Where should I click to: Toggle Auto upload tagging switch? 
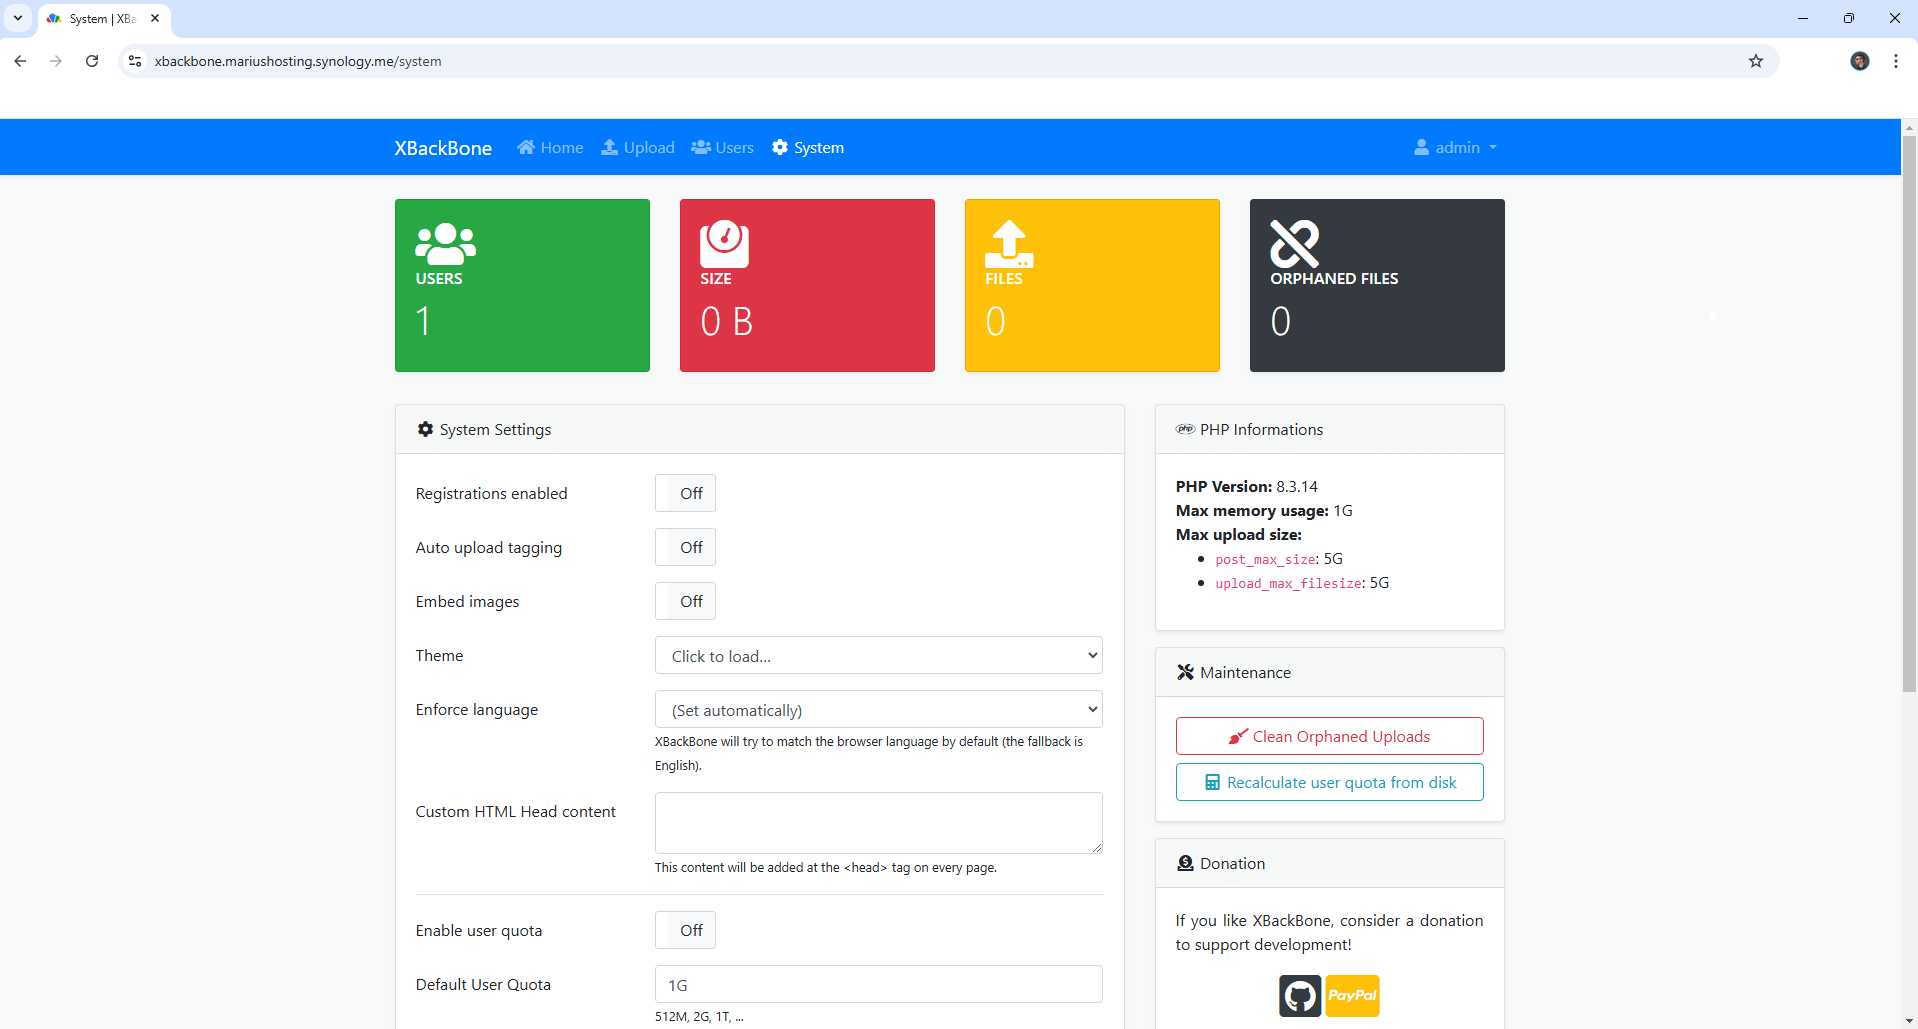pyautogui.click(x=686, y=547)
